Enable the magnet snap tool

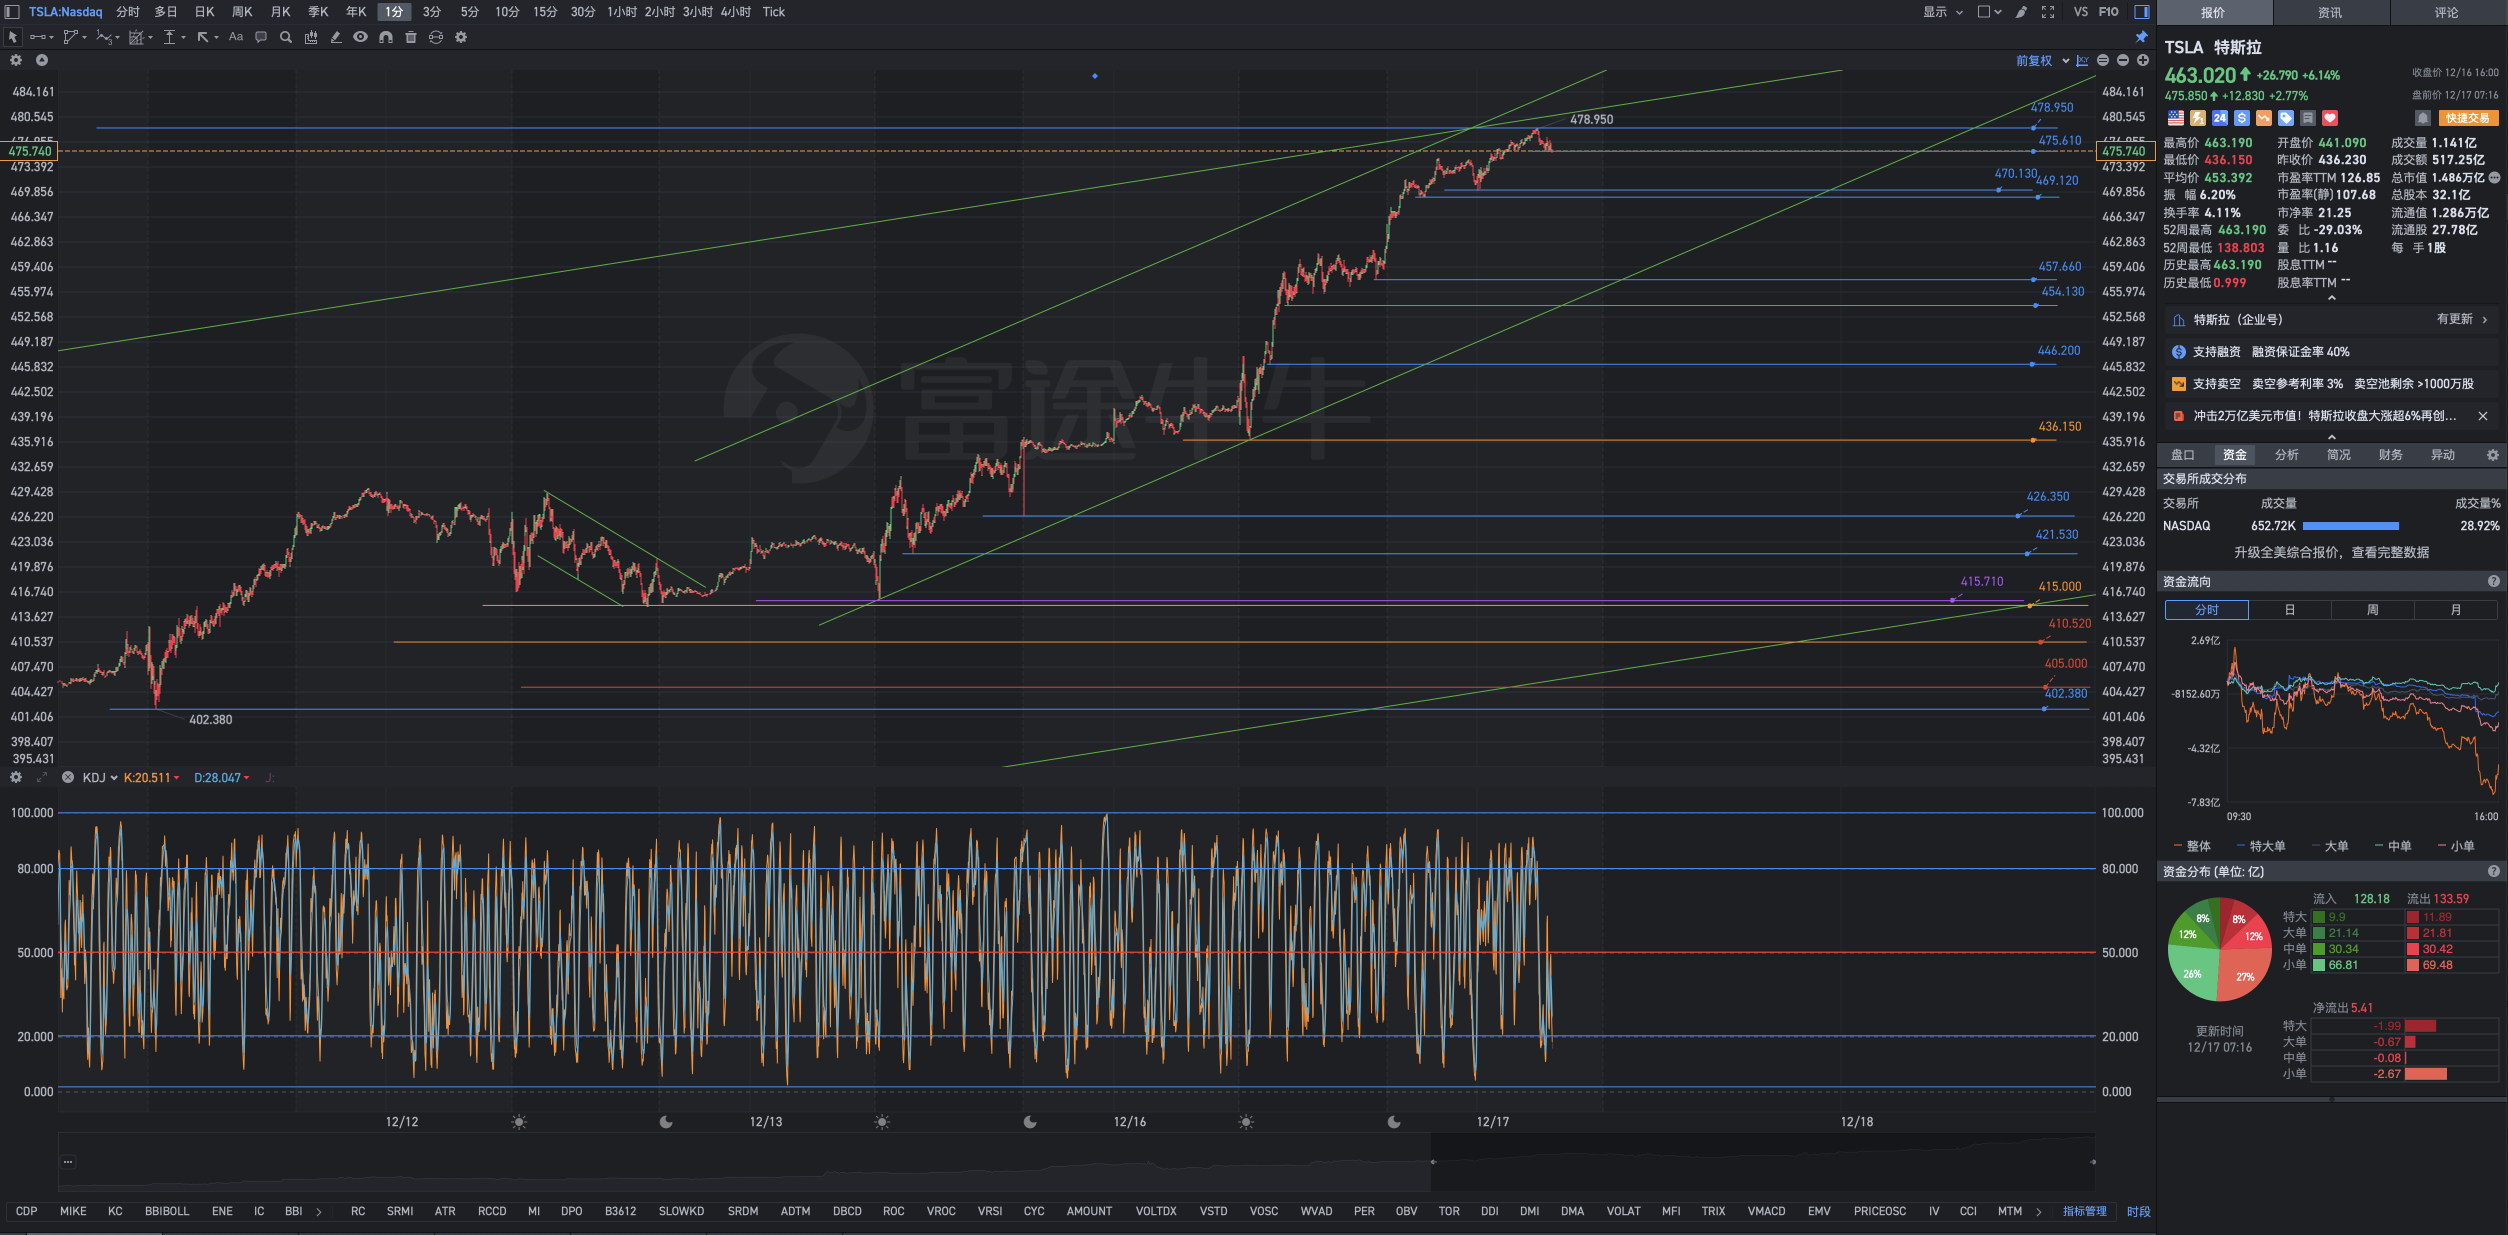pos(386,37)
